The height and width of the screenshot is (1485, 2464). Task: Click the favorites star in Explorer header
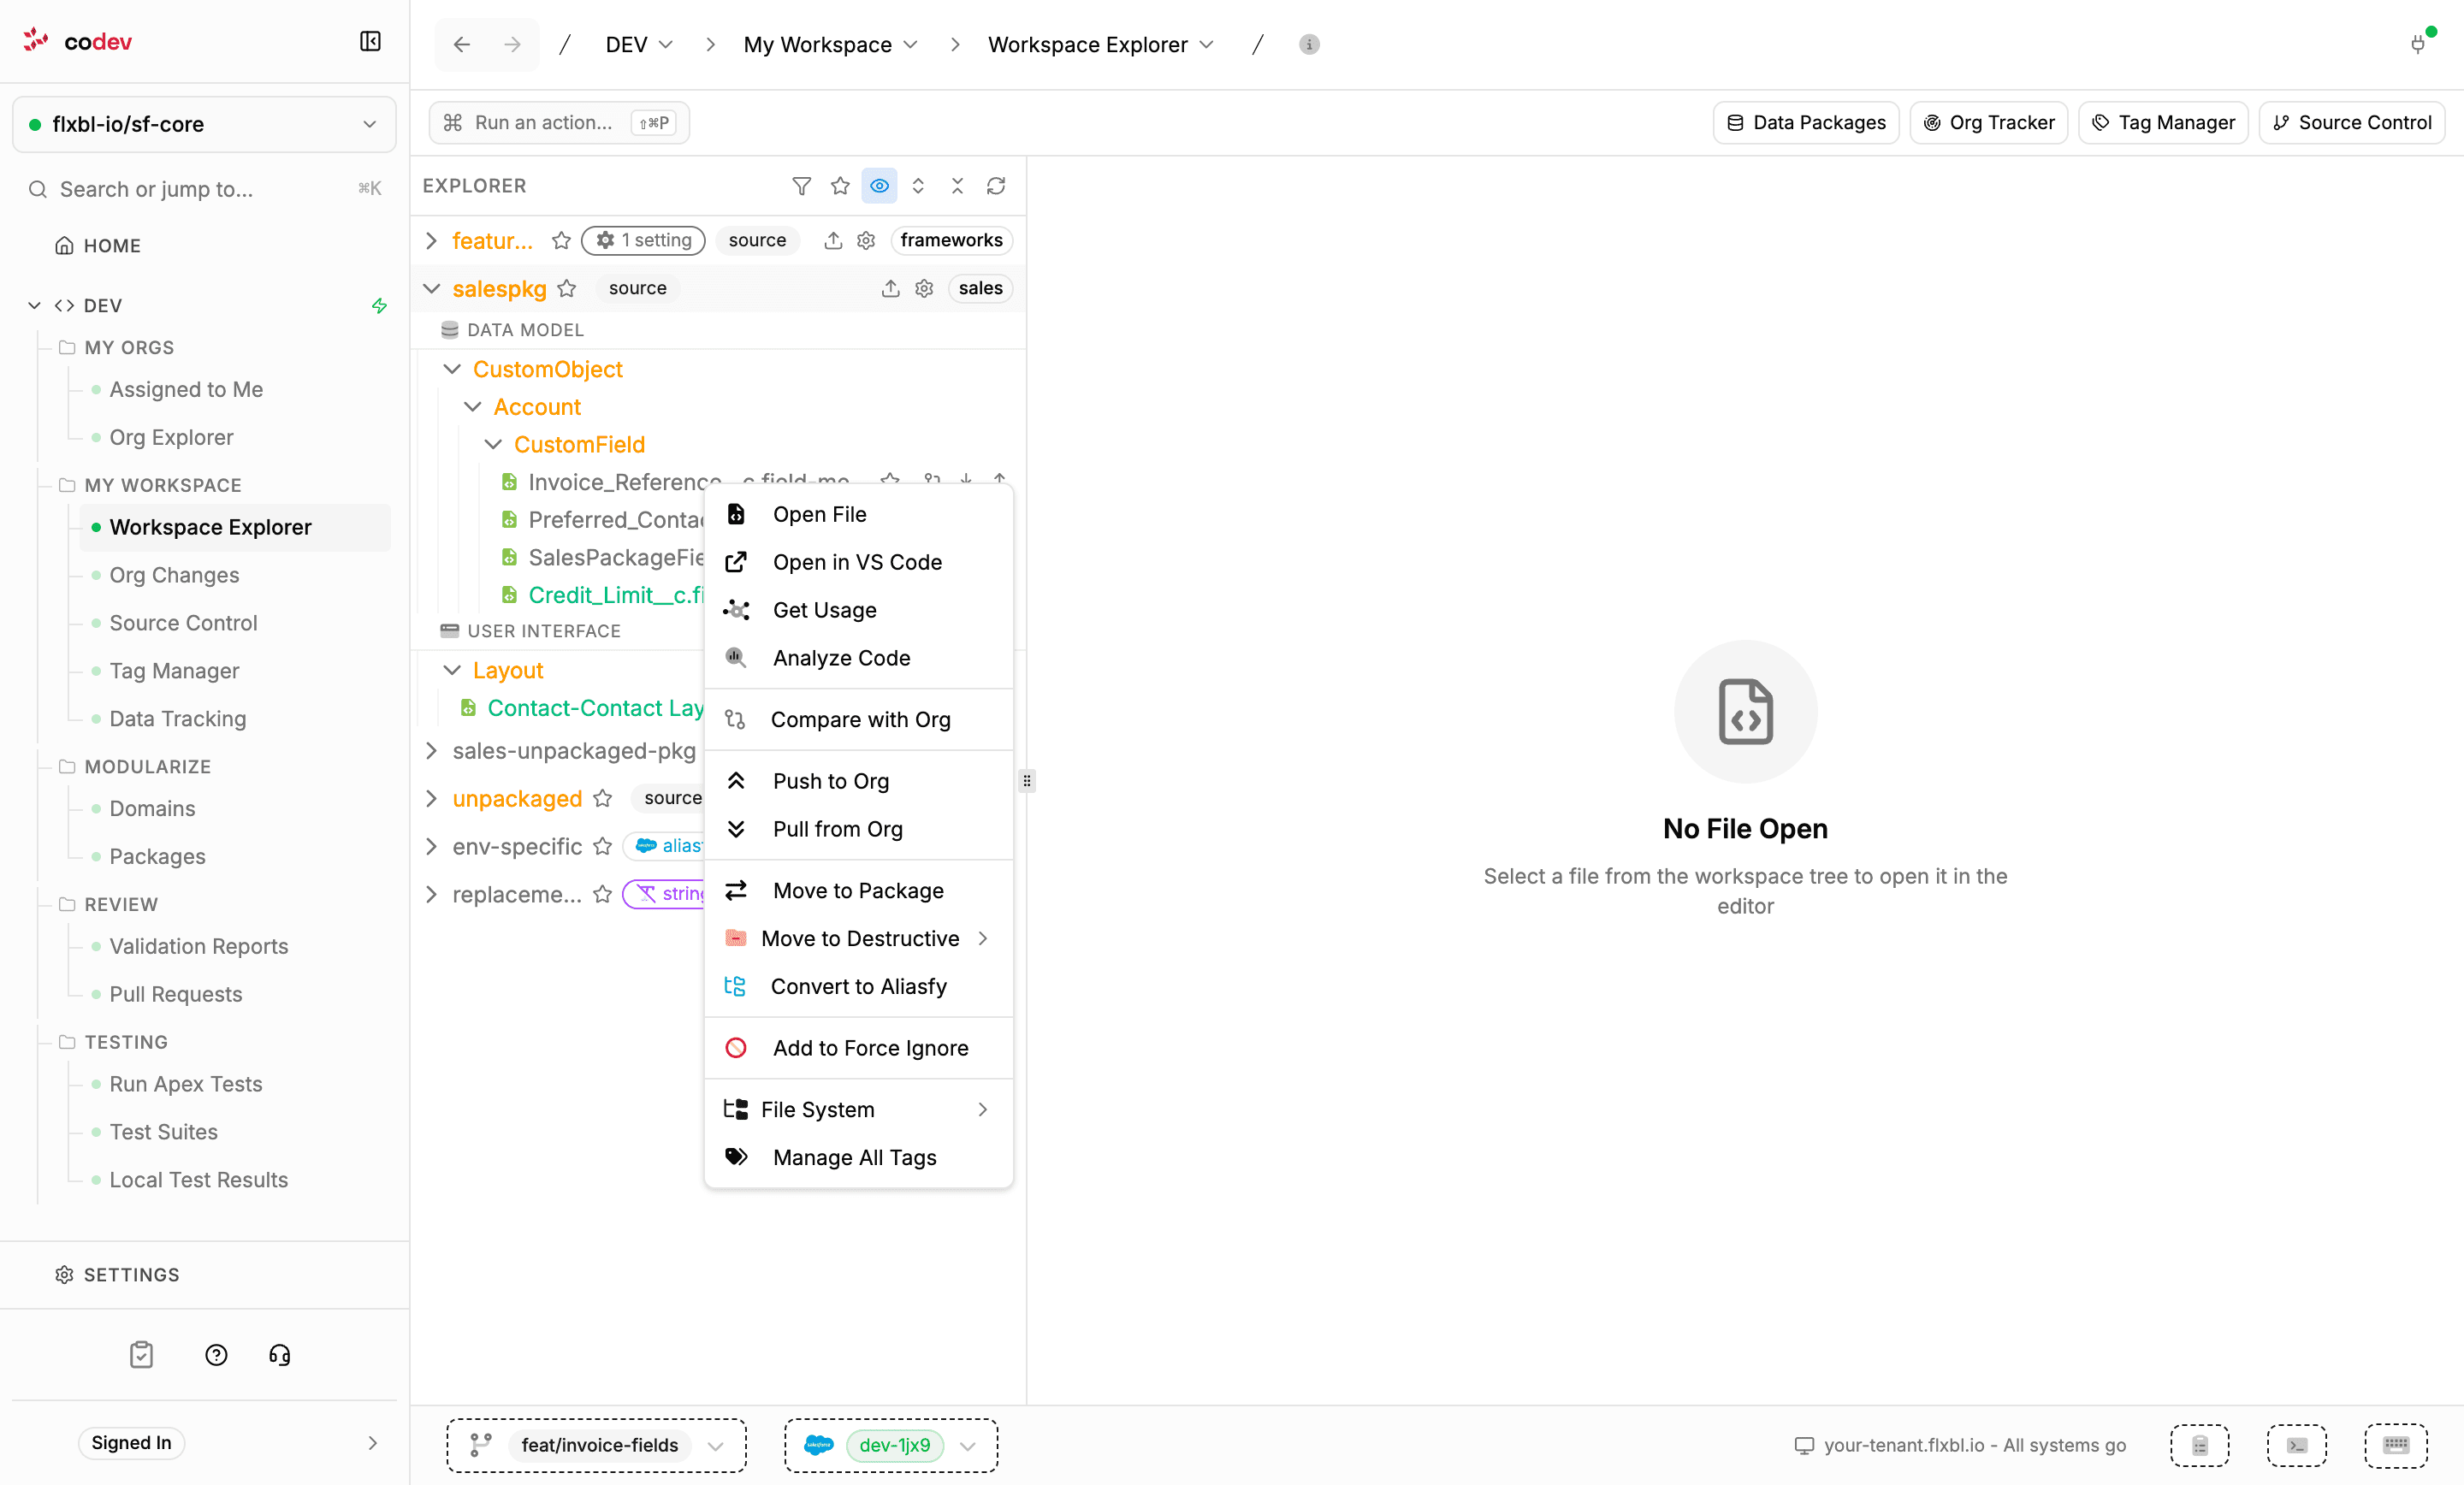click(x=840, y=186)
